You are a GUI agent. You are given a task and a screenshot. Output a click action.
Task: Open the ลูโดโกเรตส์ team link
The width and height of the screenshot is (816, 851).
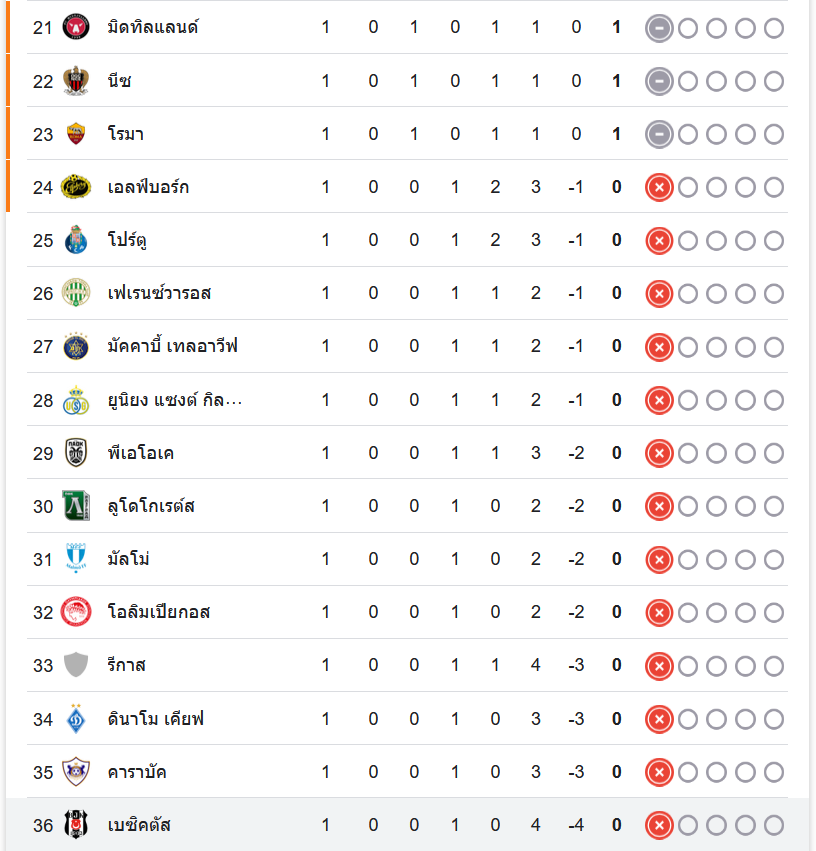click(151, 506)
